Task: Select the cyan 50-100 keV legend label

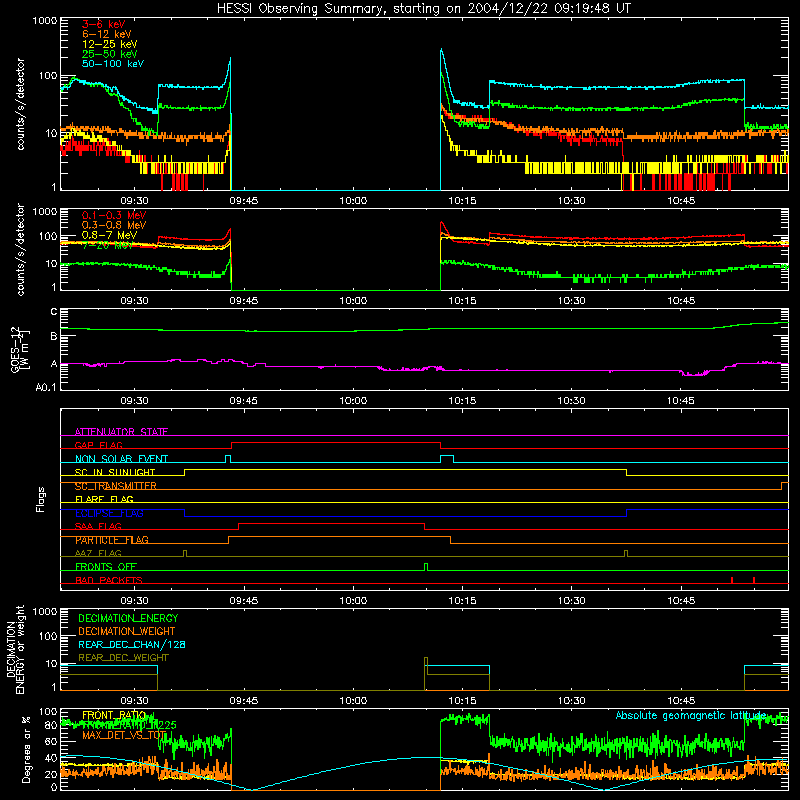Action: point(113,64)
